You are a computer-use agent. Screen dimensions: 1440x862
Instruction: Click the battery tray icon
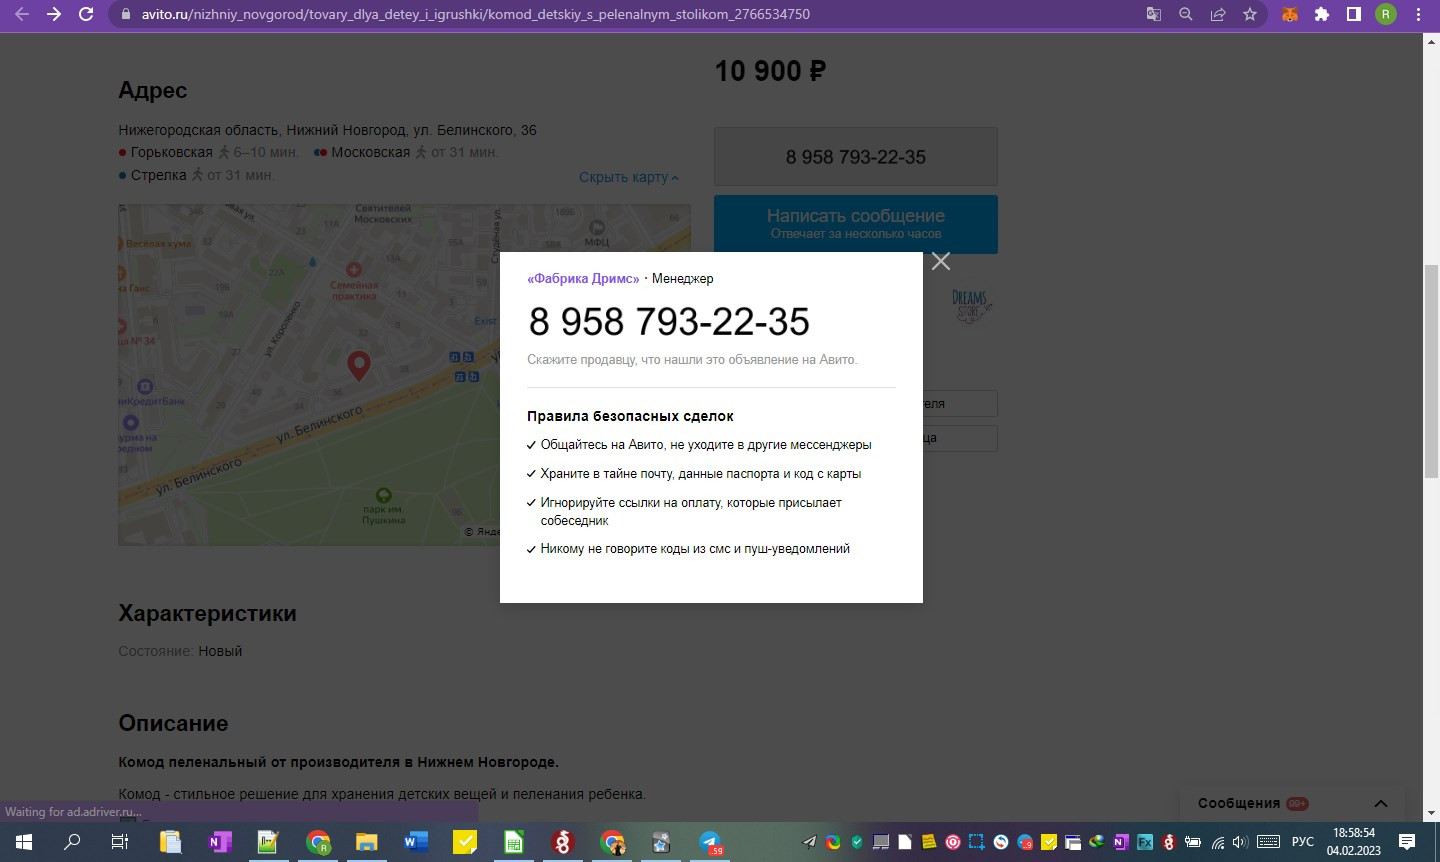[x=1192, y=842]
